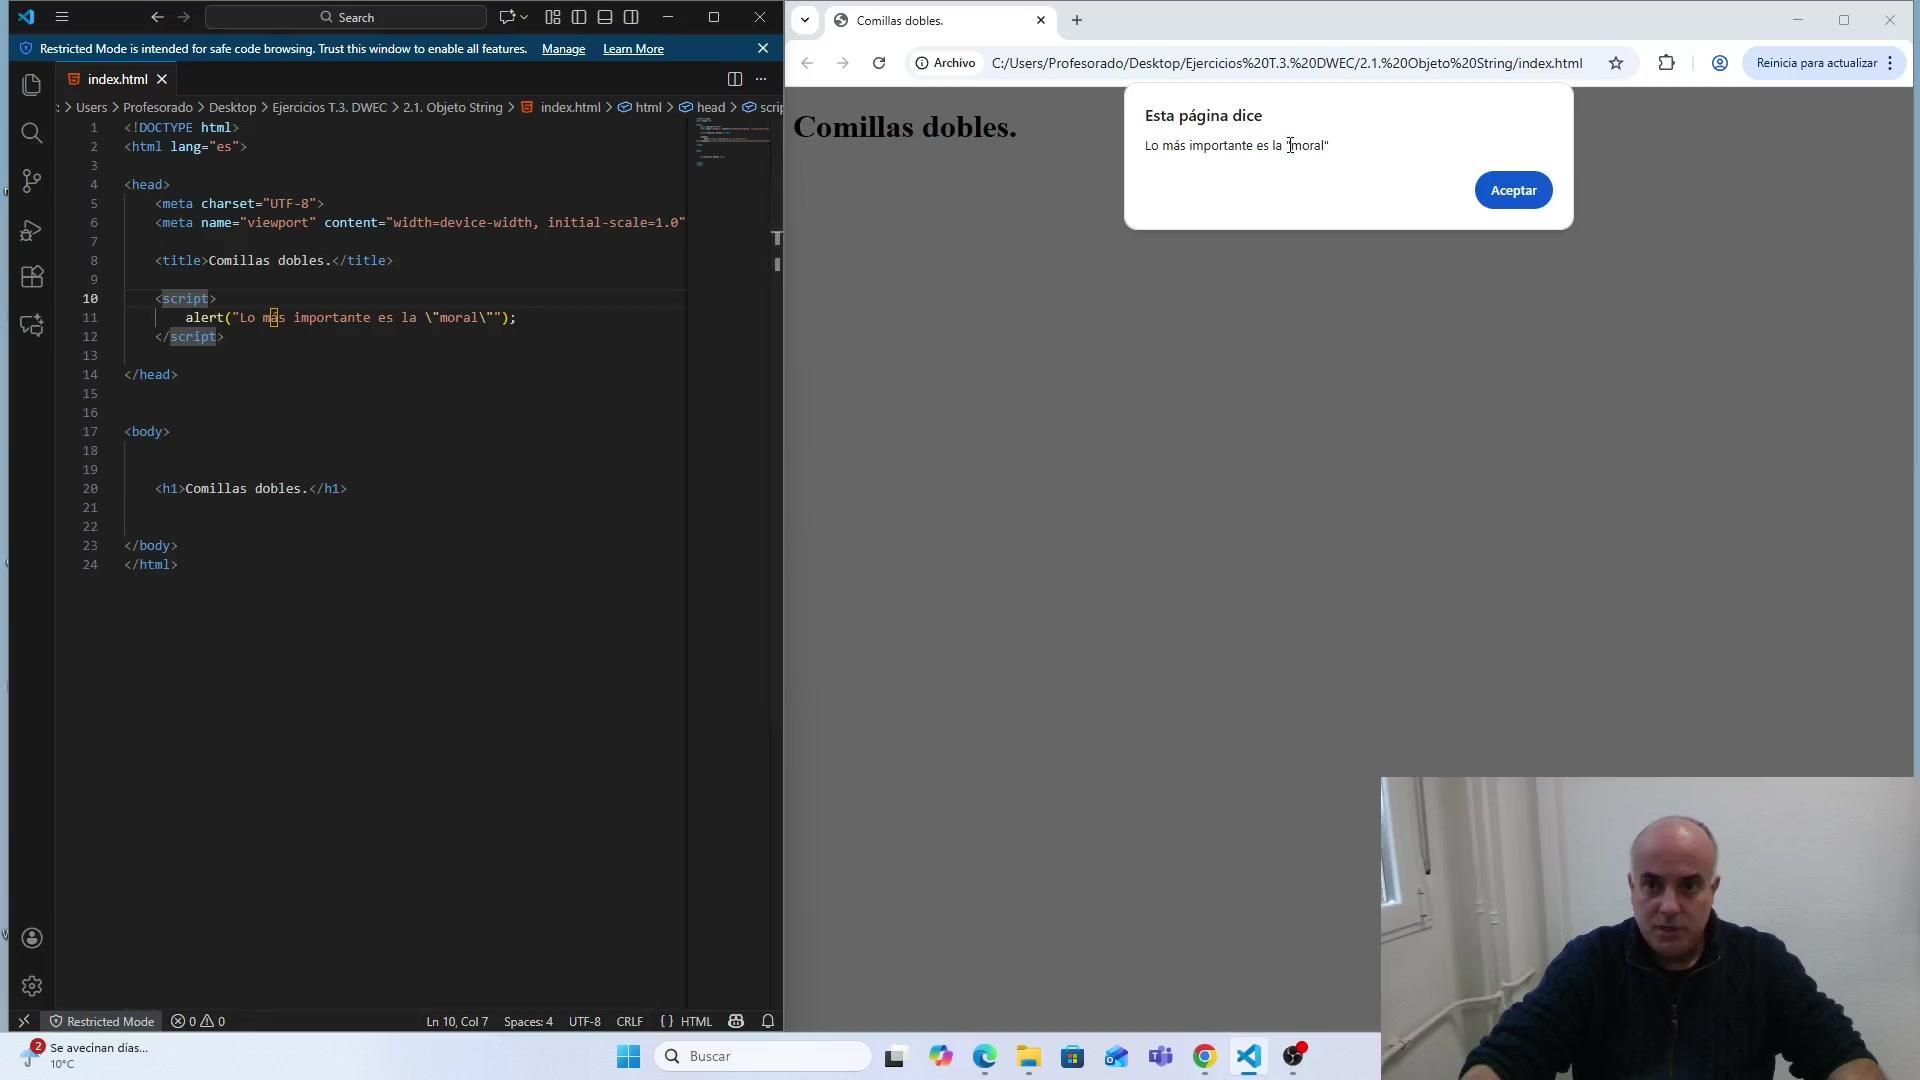Screen dimensions: 1920x1080
Task: Open Copilot status icon in status bar
Action: click(x=736, y=1021)
